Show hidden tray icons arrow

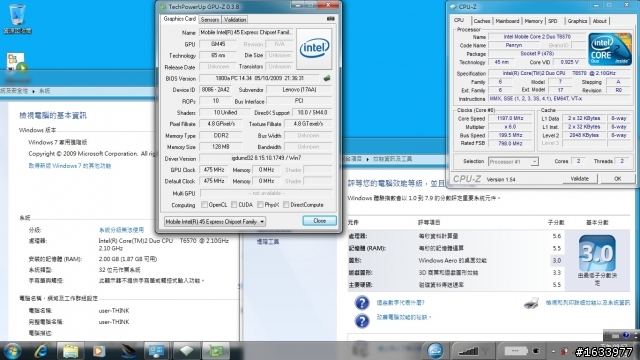click(x=553, y=351)
